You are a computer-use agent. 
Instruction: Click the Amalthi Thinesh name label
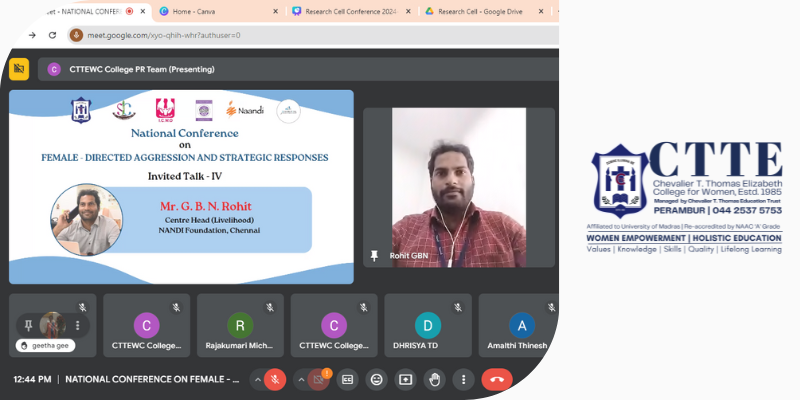click(x=517, y=345)
